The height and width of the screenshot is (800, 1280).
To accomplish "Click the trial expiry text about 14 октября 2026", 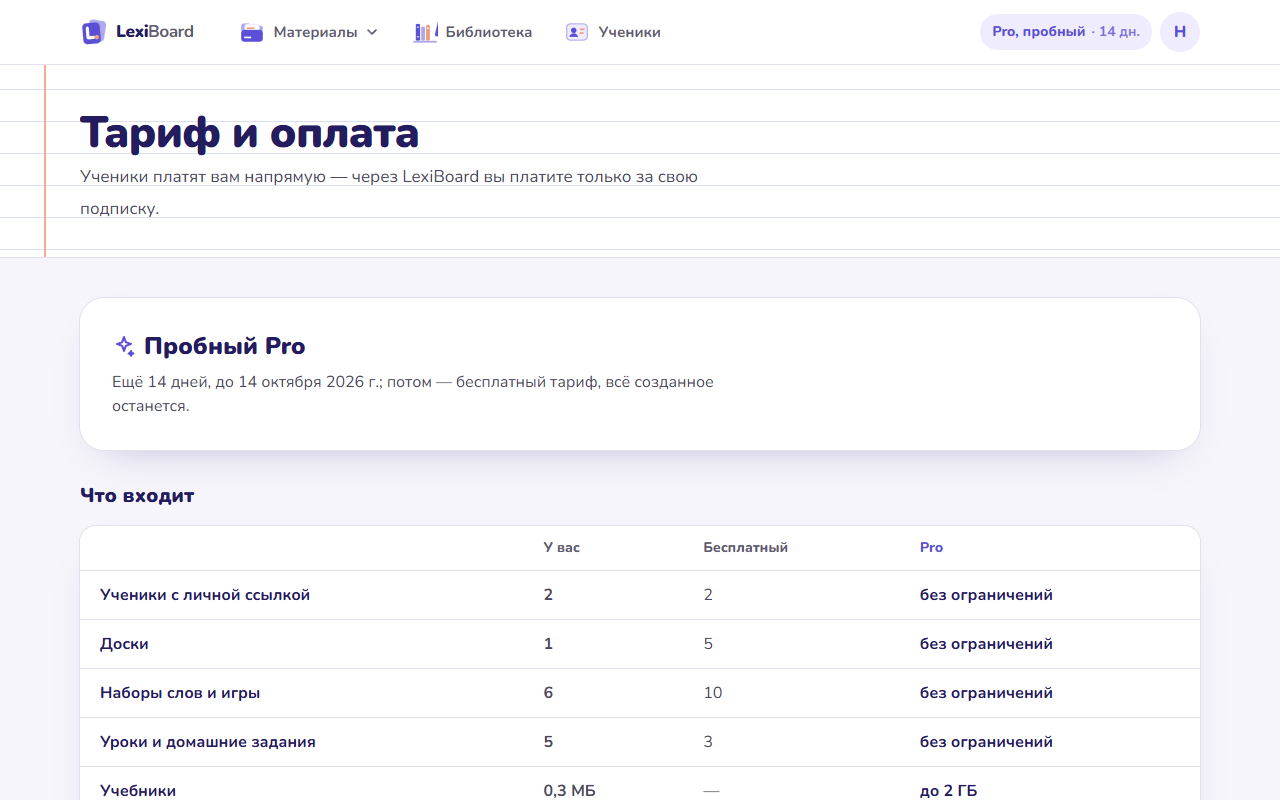I will (413, 394).
